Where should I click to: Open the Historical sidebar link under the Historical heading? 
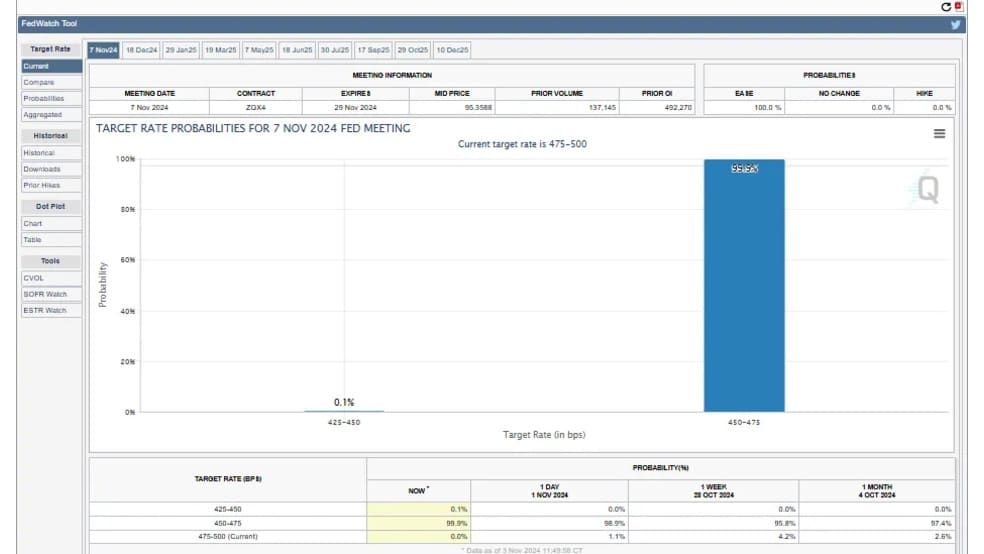[51, 152]
